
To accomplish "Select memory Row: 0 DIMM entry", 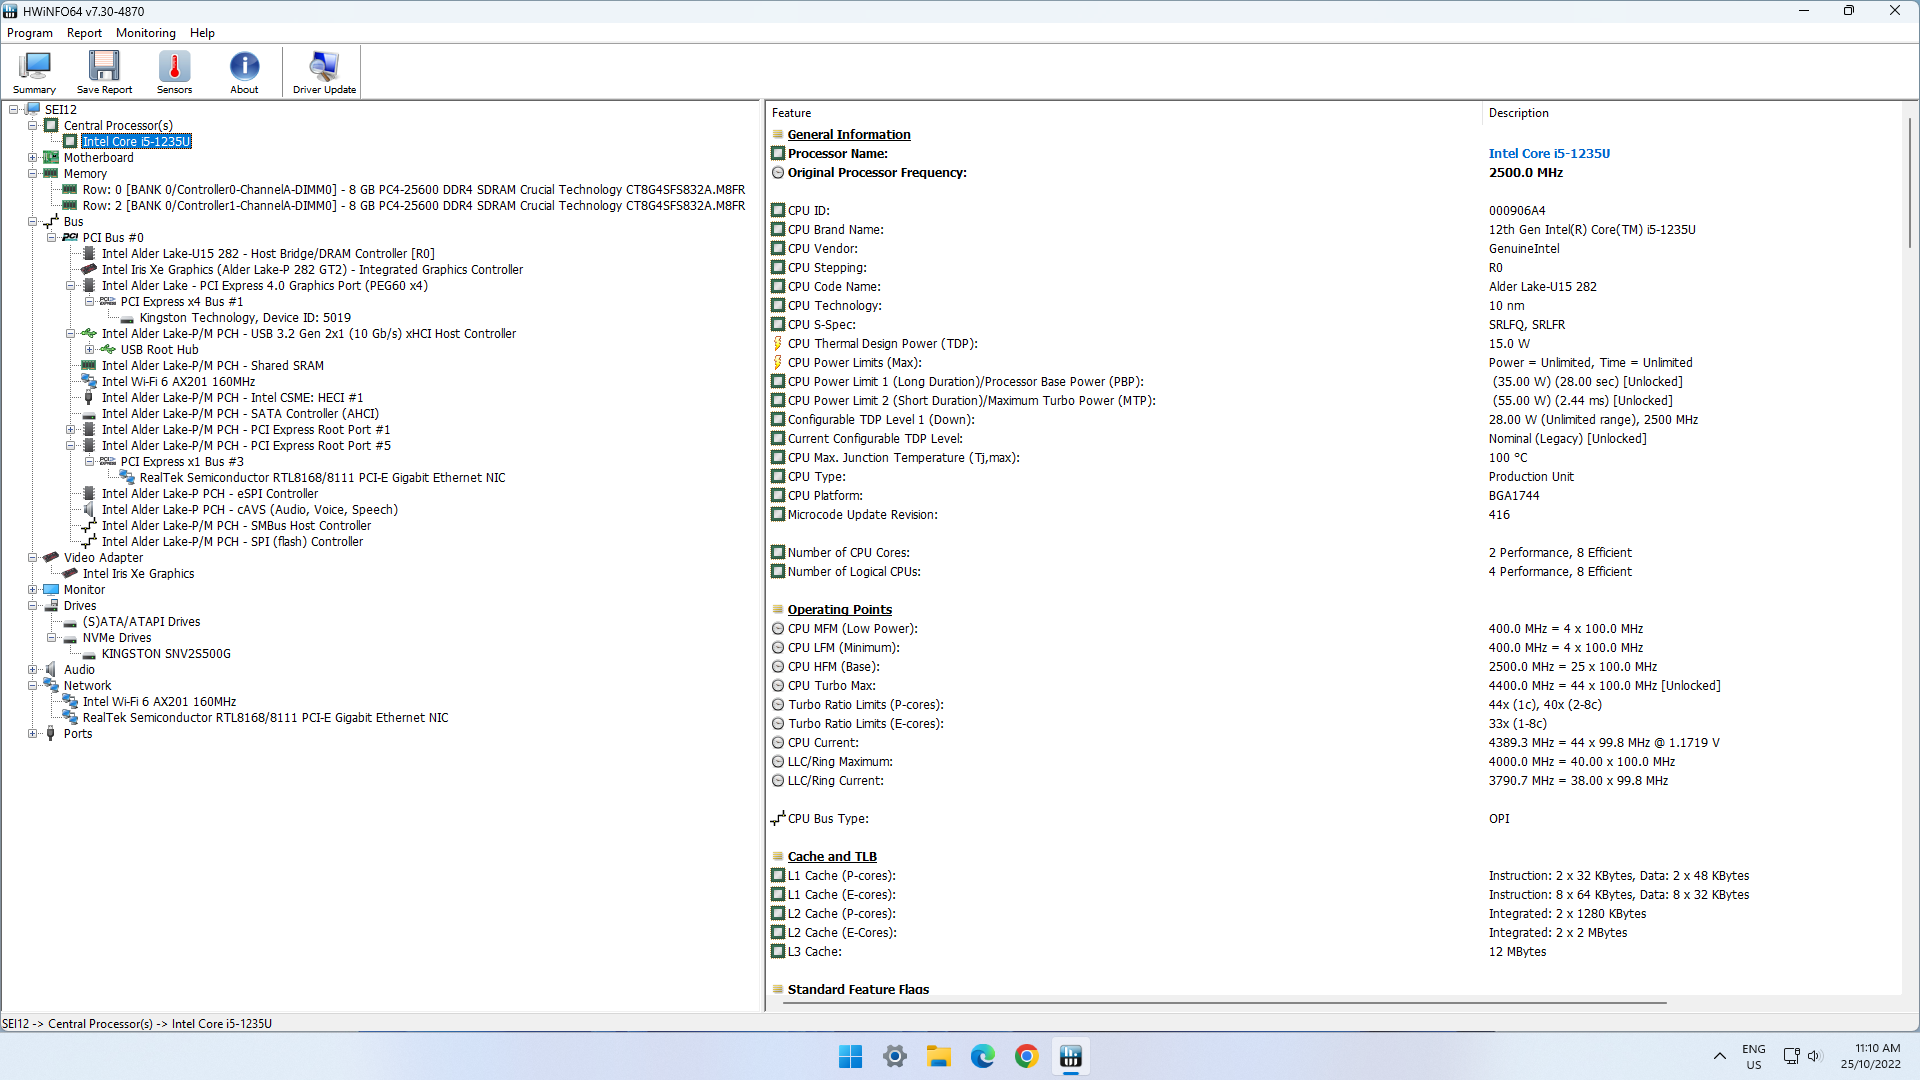I will pyautogui.click(x=413, y=190).
